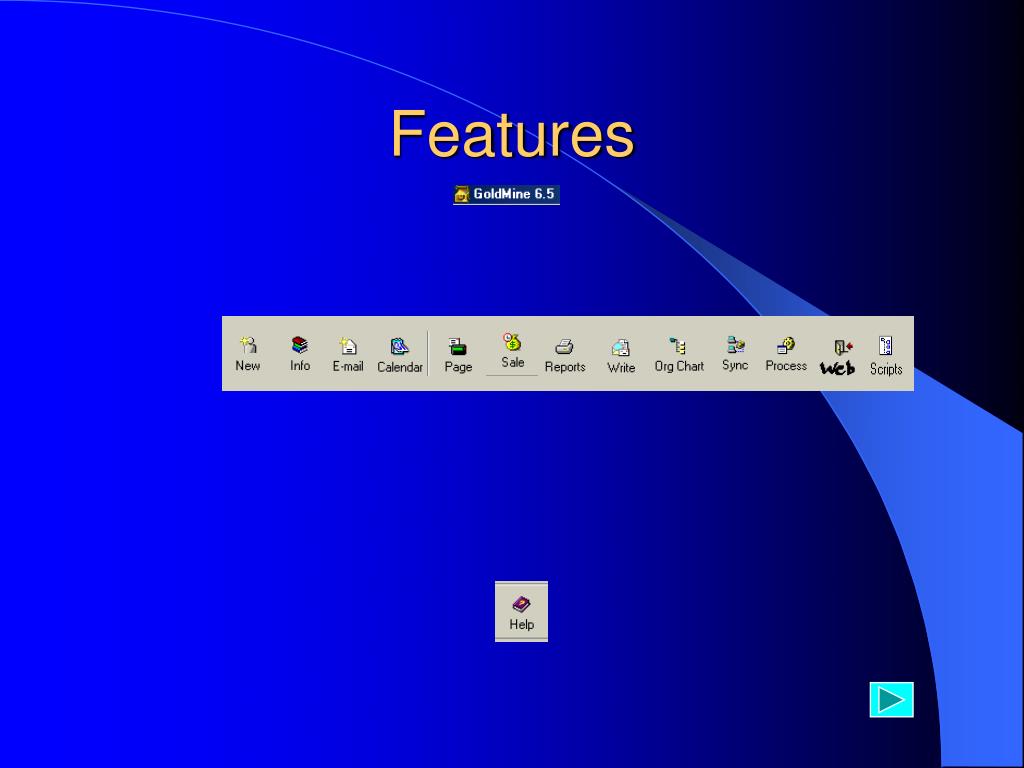1024x768 pixels.
Task: Open the Info books icon
Action: click(300, 345)
